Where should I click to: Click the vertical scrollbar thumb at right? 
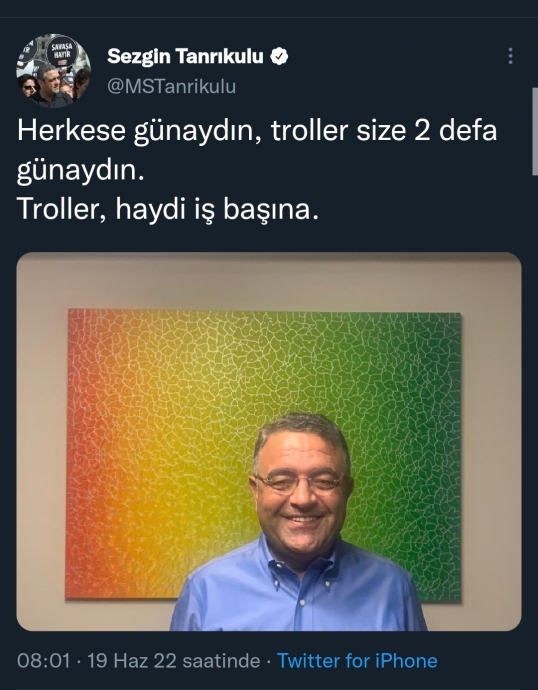click(x=535, y=131)
